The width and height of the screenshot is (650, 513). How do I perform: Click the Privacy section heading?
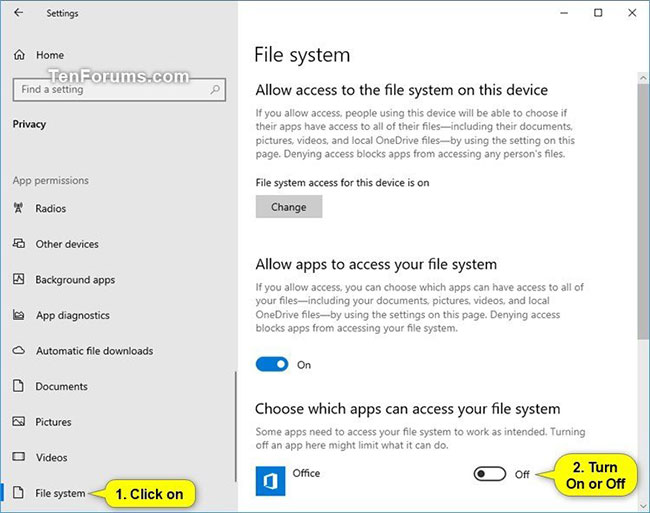[29, 124]
